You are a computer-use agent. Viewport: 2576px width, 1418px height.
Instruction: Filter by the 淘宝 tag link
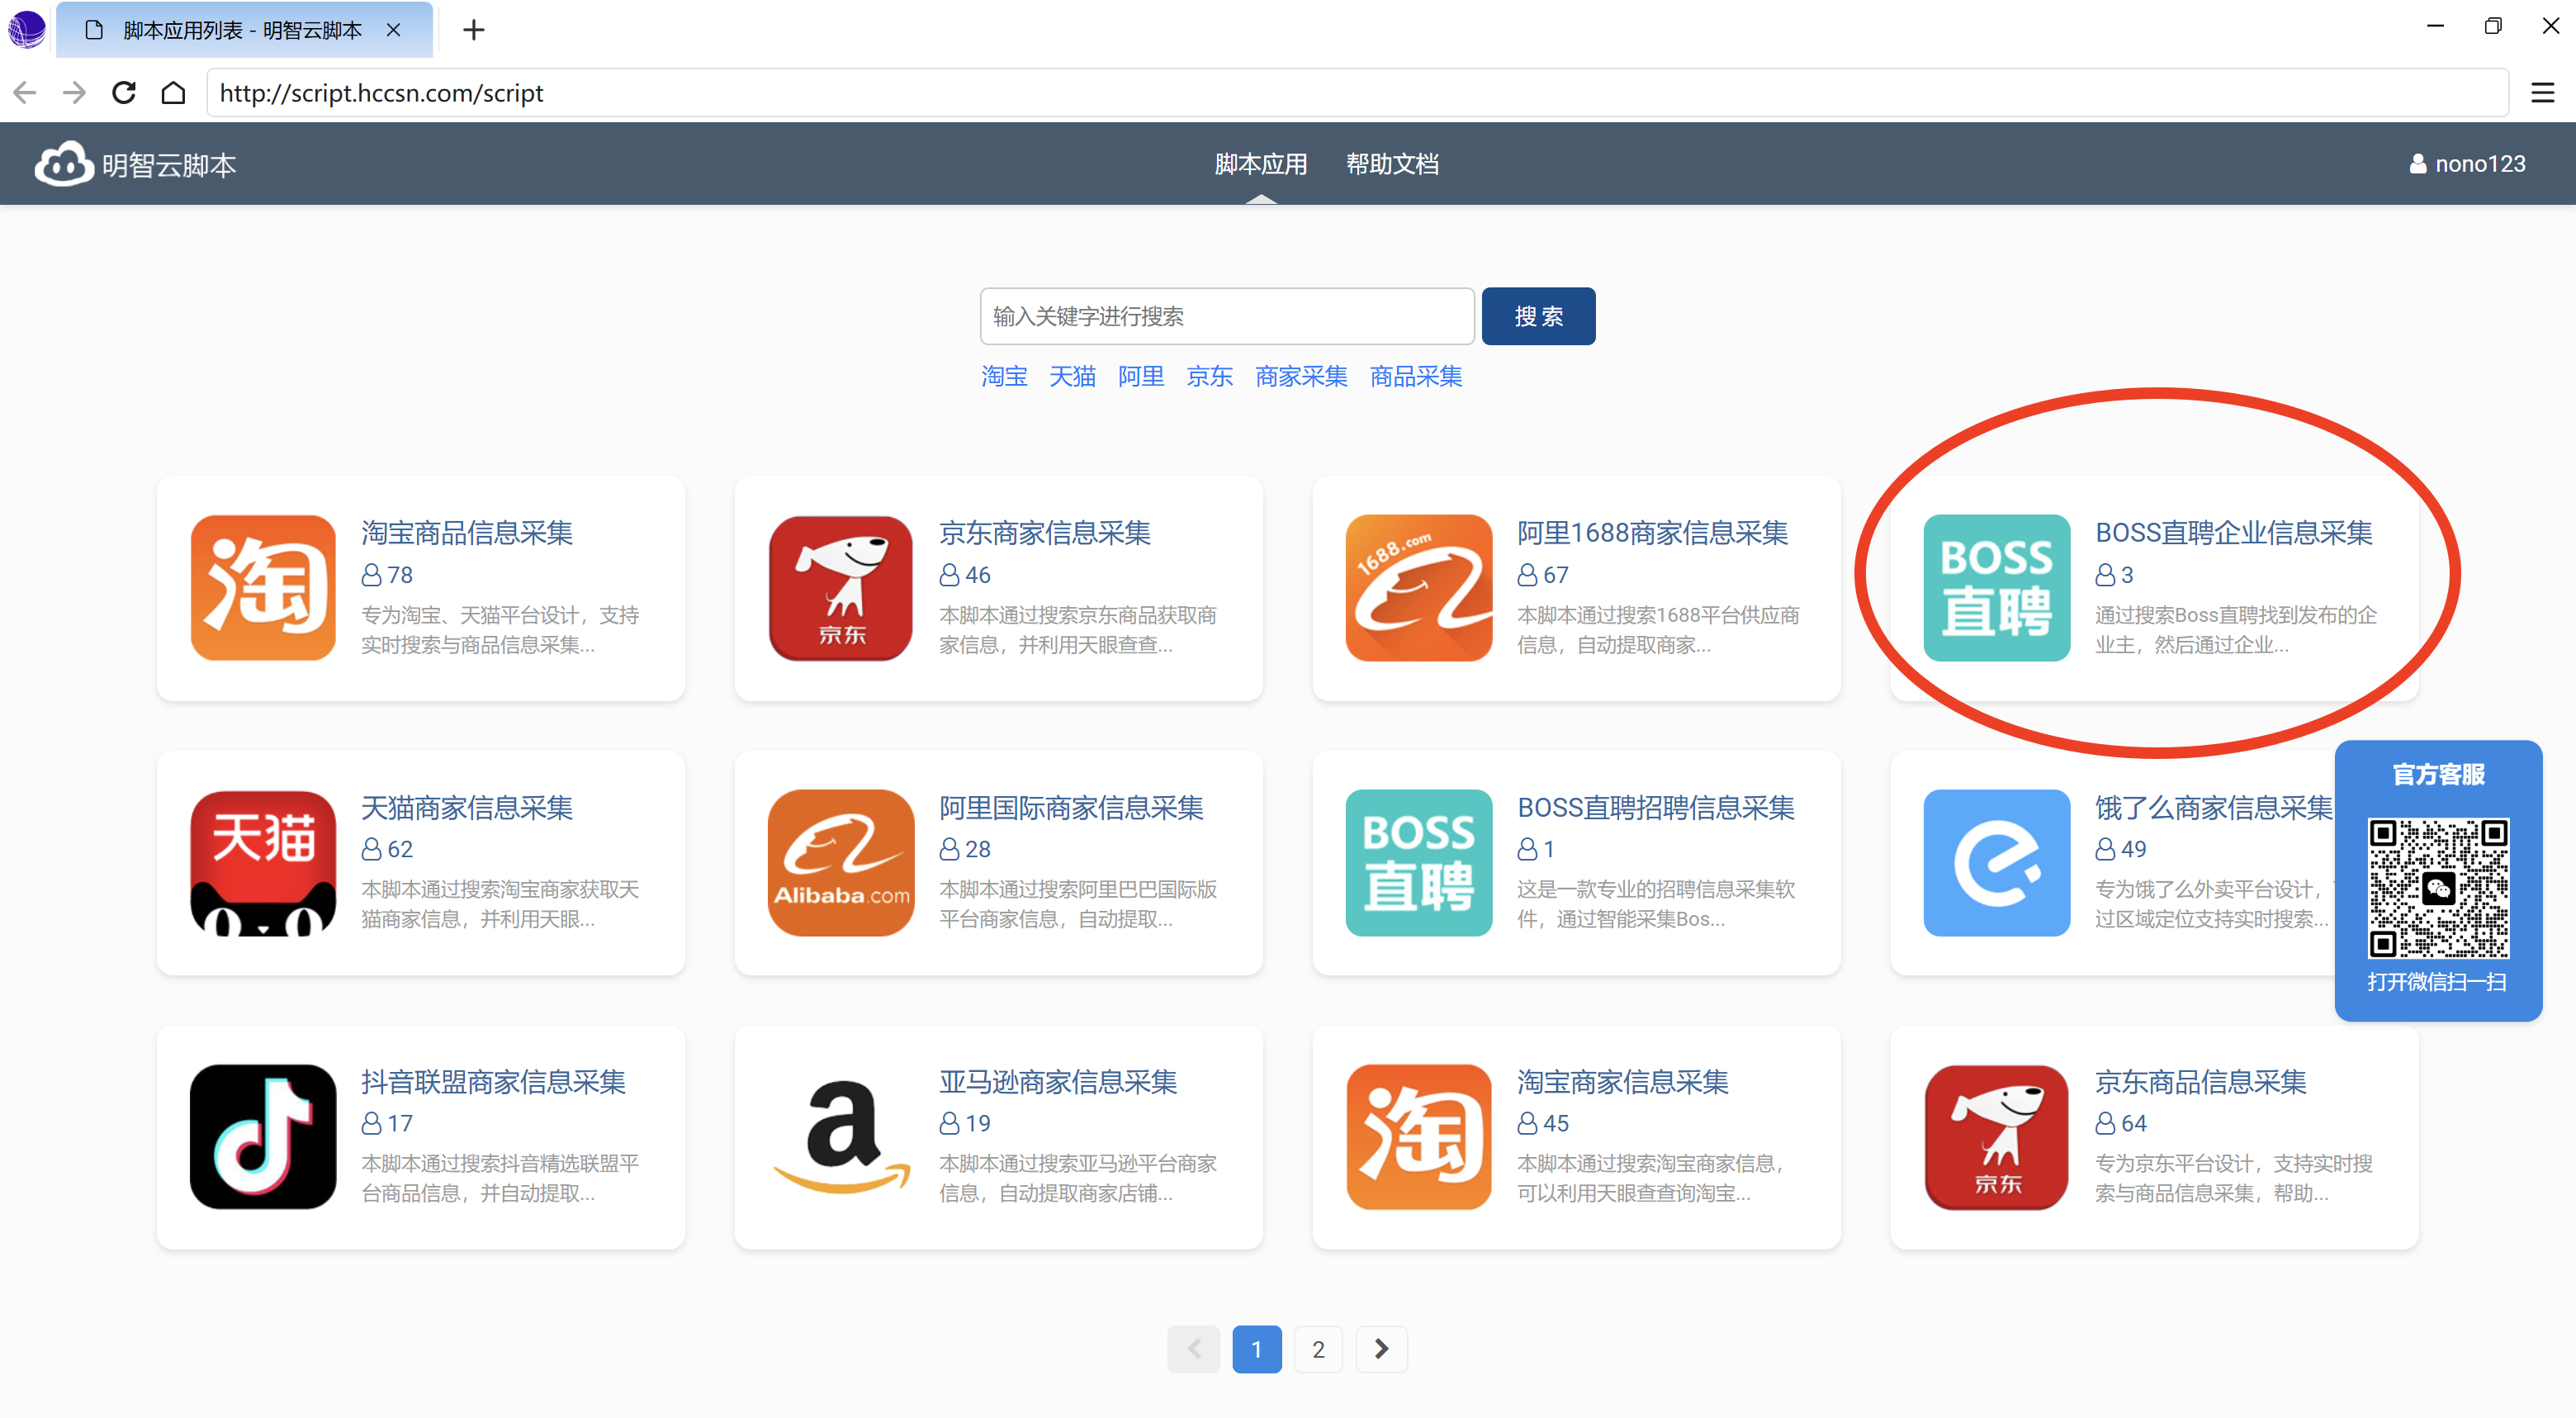(1004, 376)
